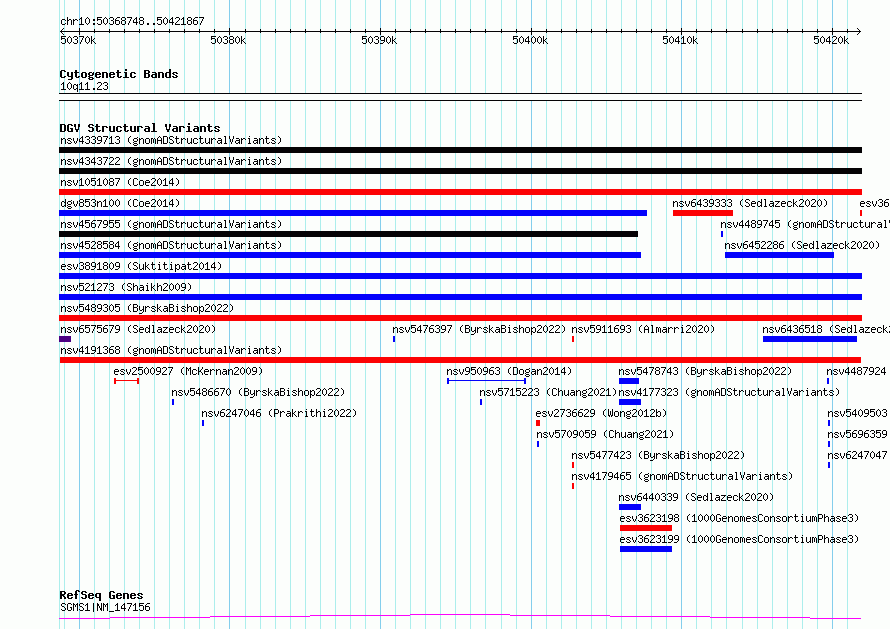Viewport: 890px width, 629px height.
Task: Click the 50400k position on ruler
Action: (530, 40)
